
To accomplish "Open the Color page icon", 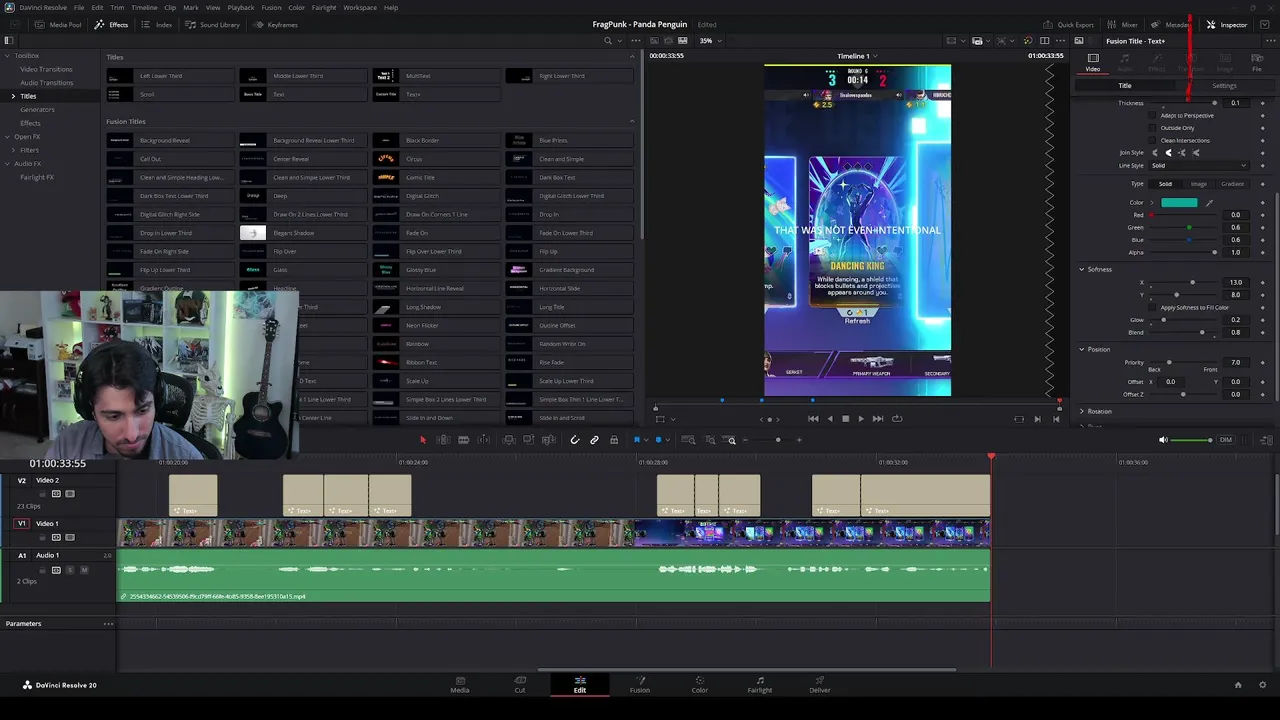I will click(699, 684).
